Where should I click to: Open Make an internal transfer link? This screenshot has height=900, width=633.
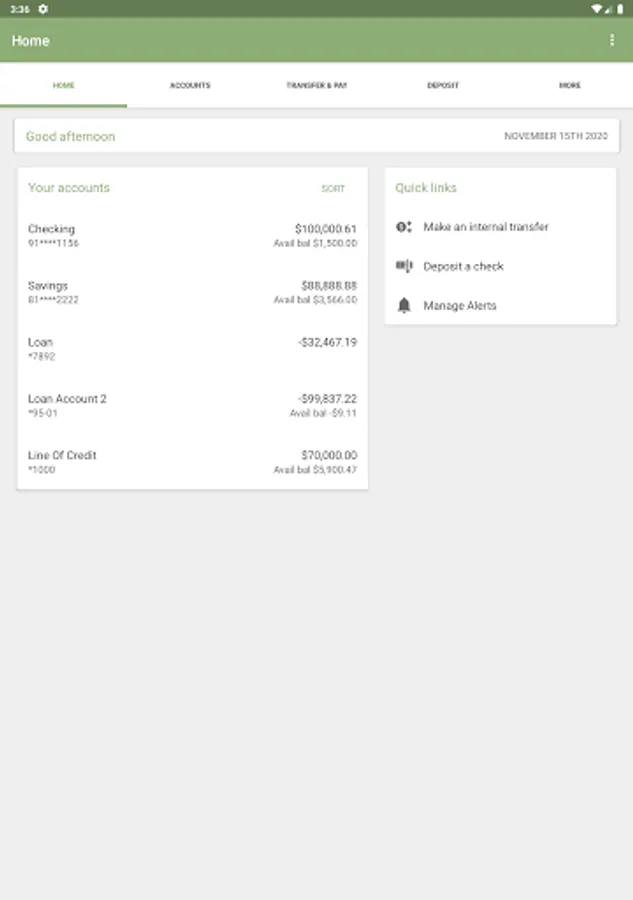coord(486,227)
